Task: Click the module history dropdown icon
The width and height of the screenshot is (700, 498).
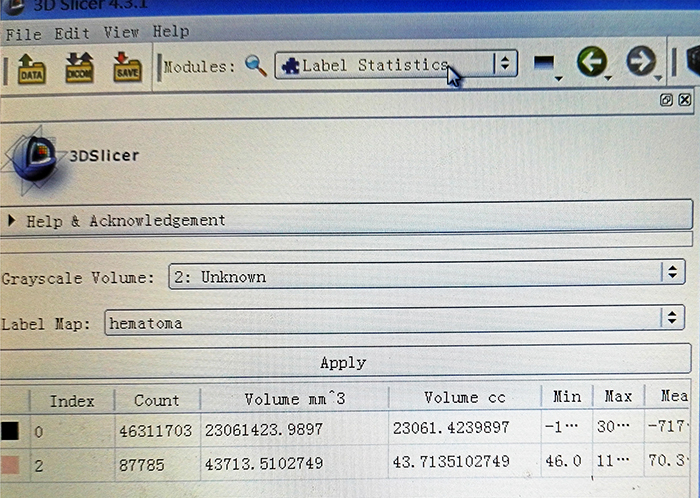Action: pos(548,66)
